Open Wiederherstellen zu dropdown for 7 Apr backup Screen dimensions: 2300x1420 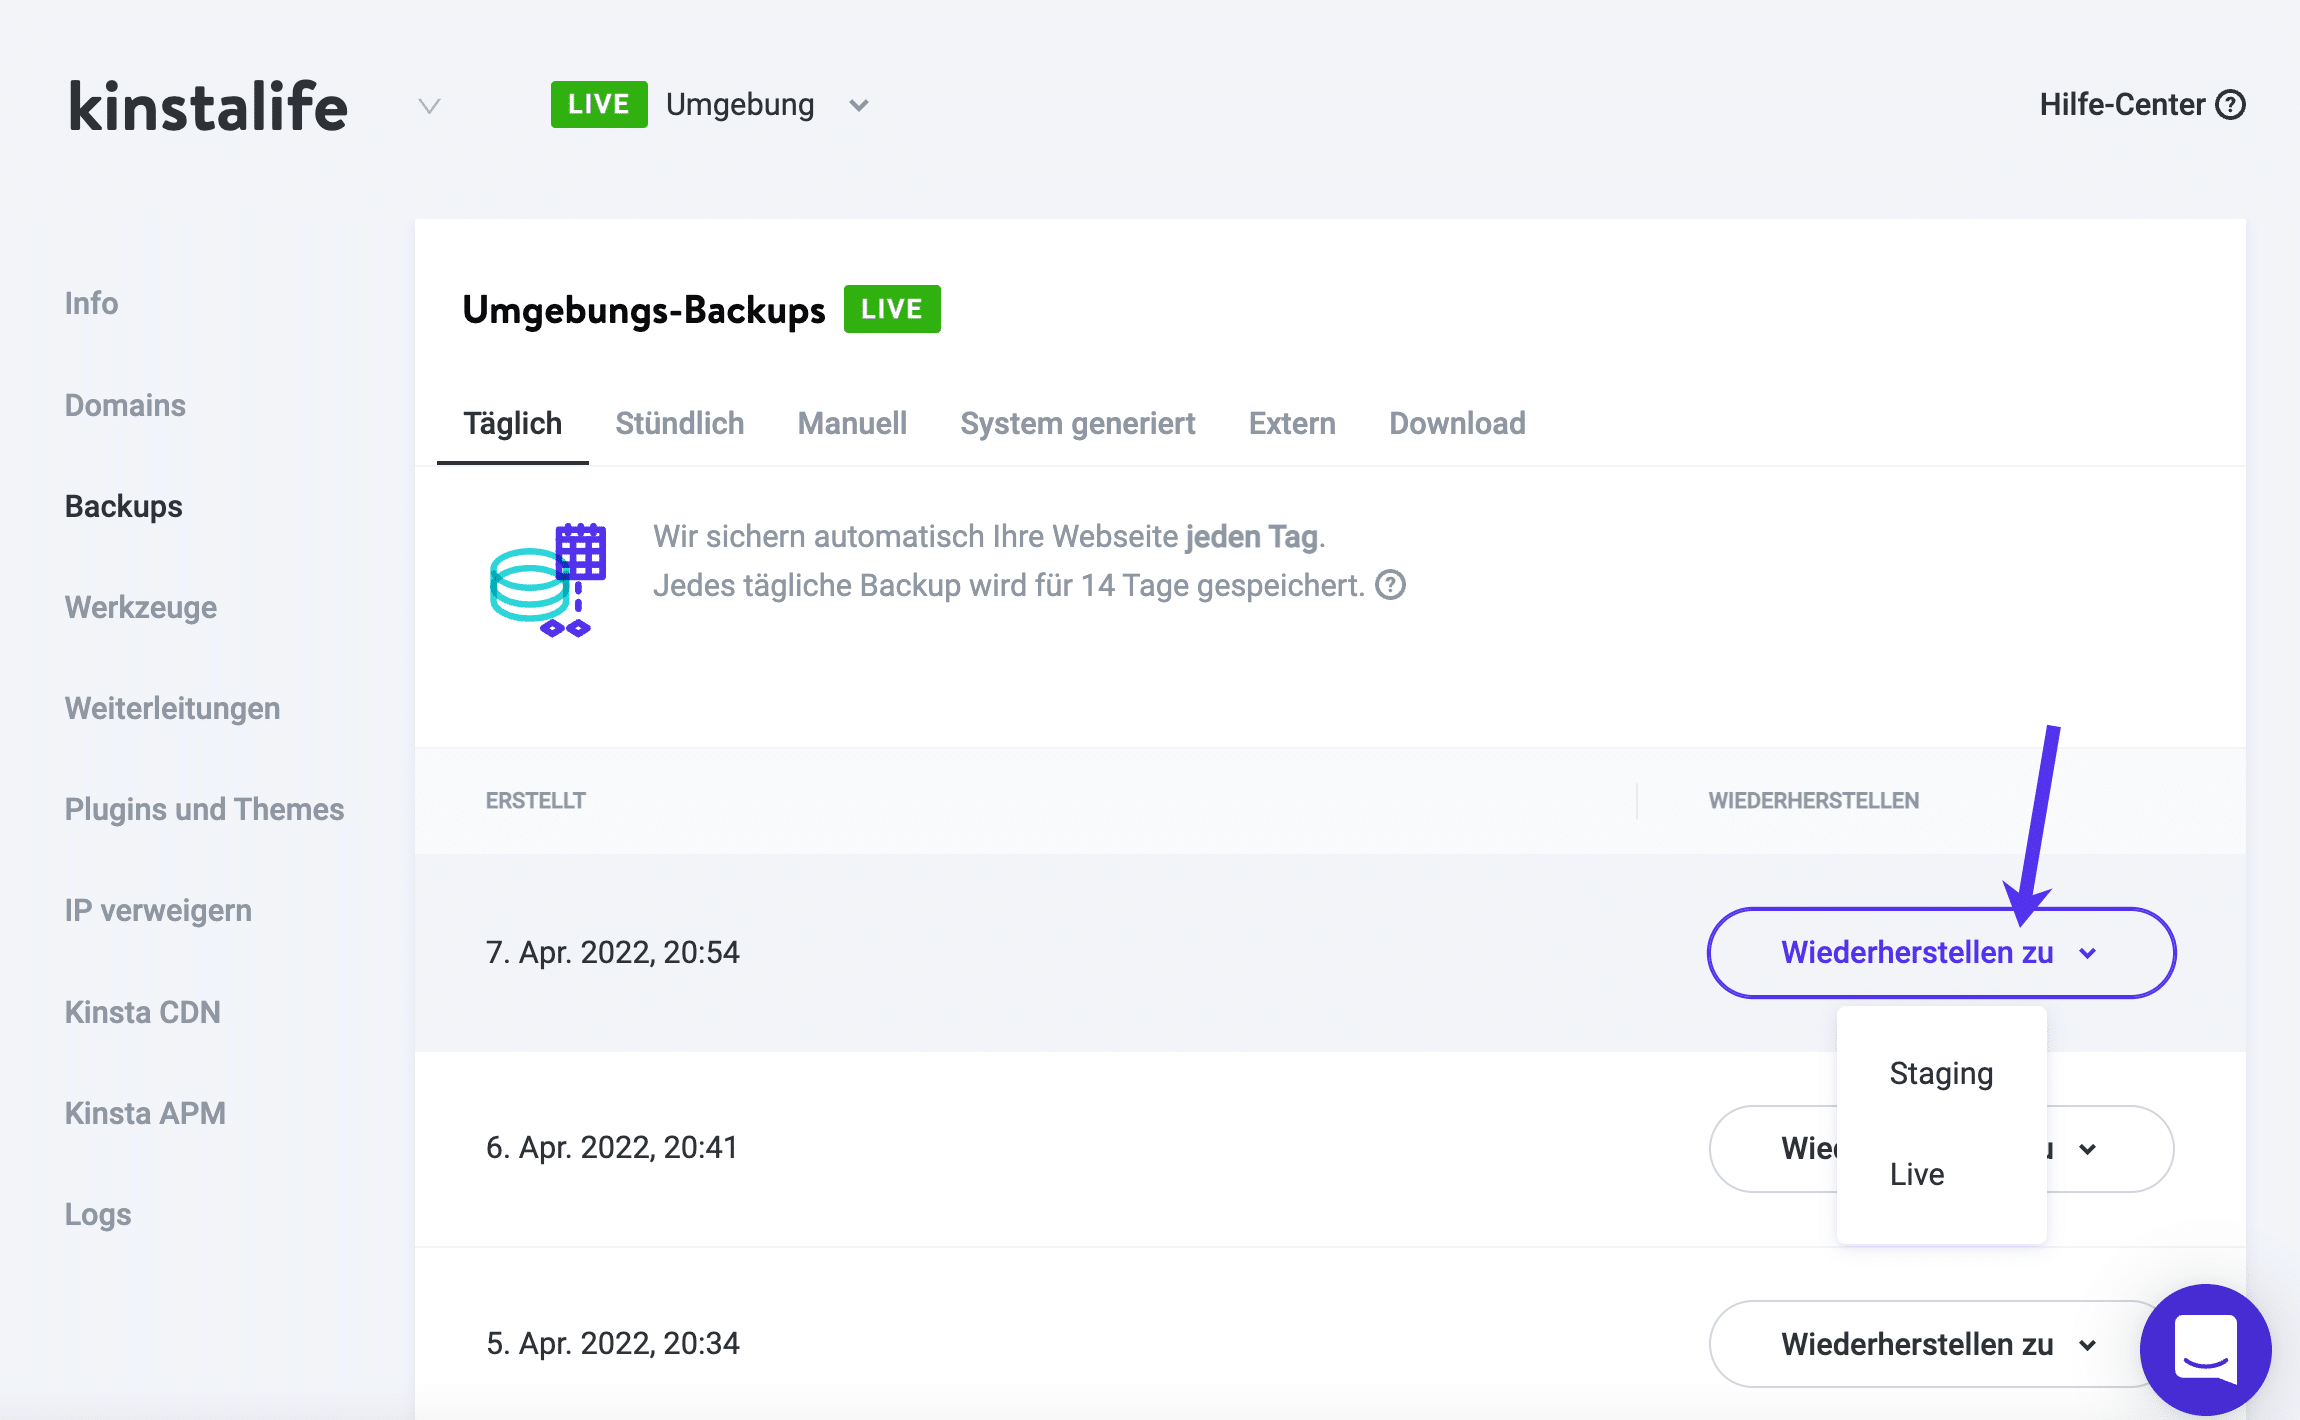[x=1940, y=952]
